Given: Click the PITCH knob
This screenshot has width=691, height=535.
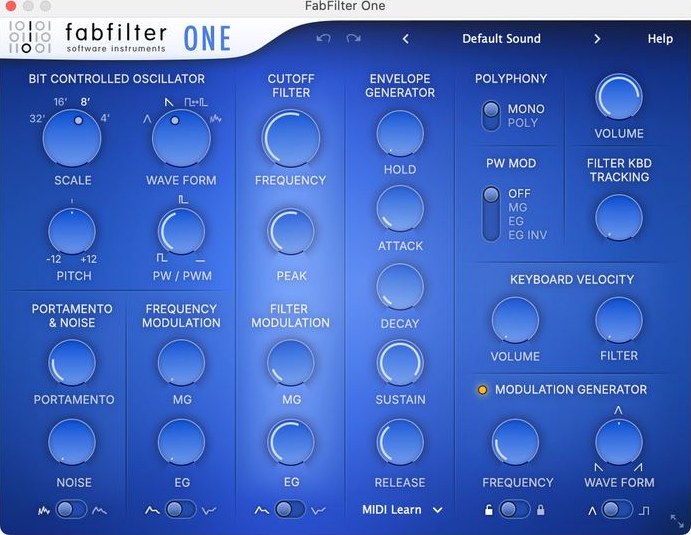Looking at the screenshot, I should pos(72,231).
